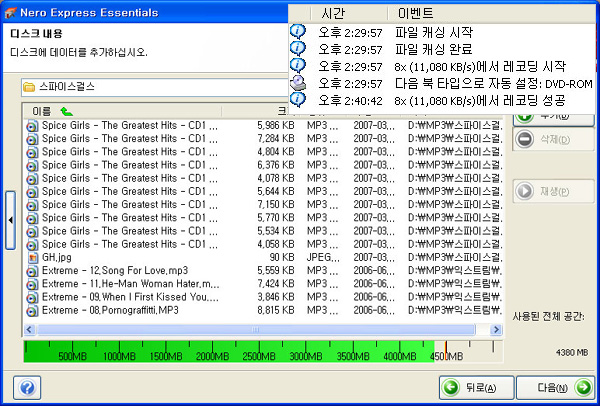Viewport: 600px width, 406px height.
Task: Click disc icon of DVD-ROM boot type event
Action: (x=298, y=83)
